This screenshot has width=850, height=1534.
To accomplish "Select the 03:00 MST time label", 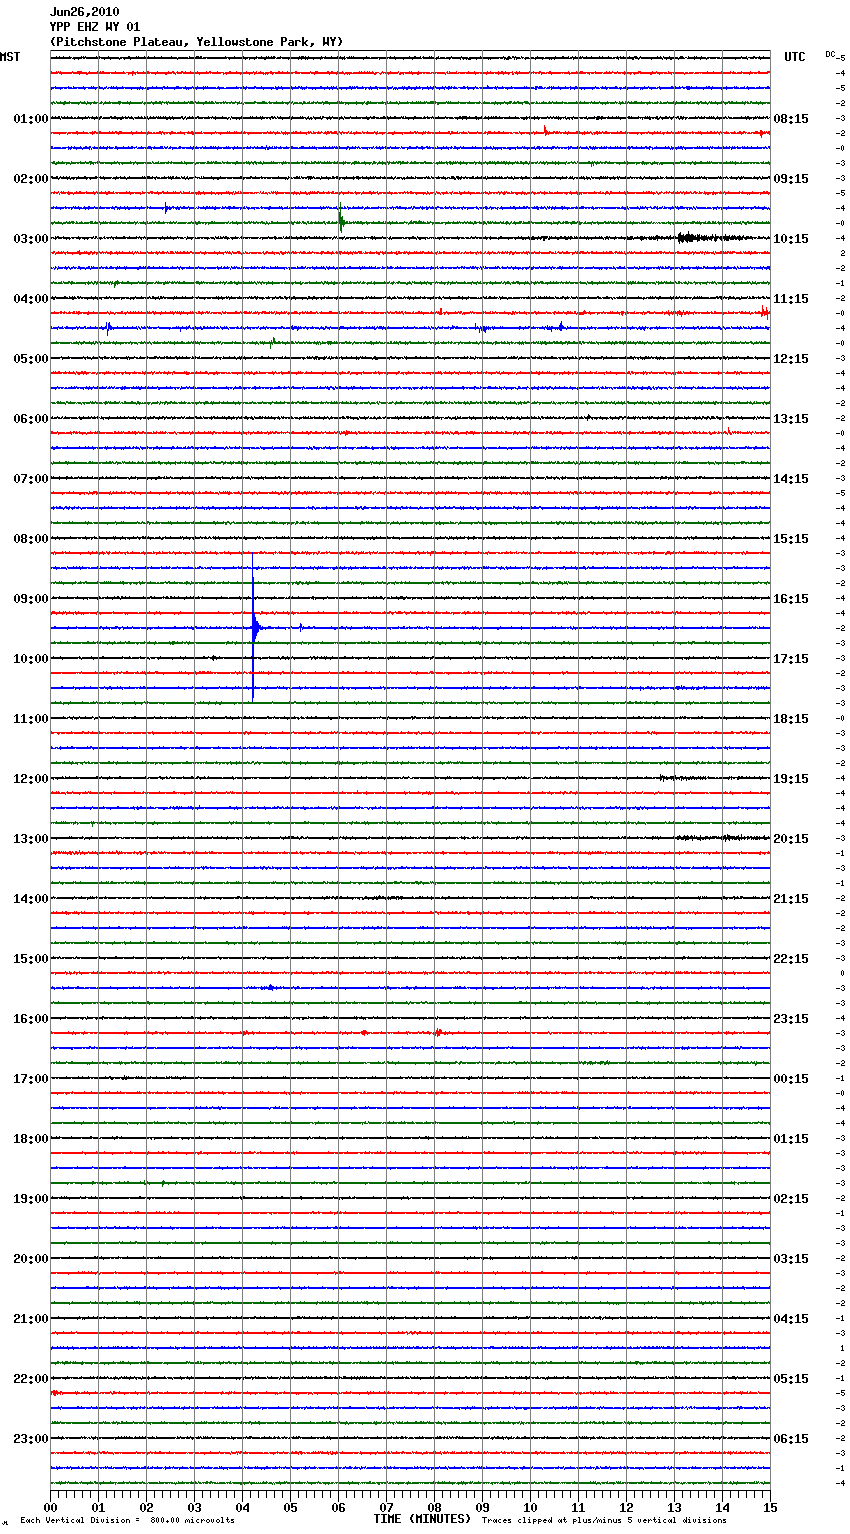I will coord(30,239).
